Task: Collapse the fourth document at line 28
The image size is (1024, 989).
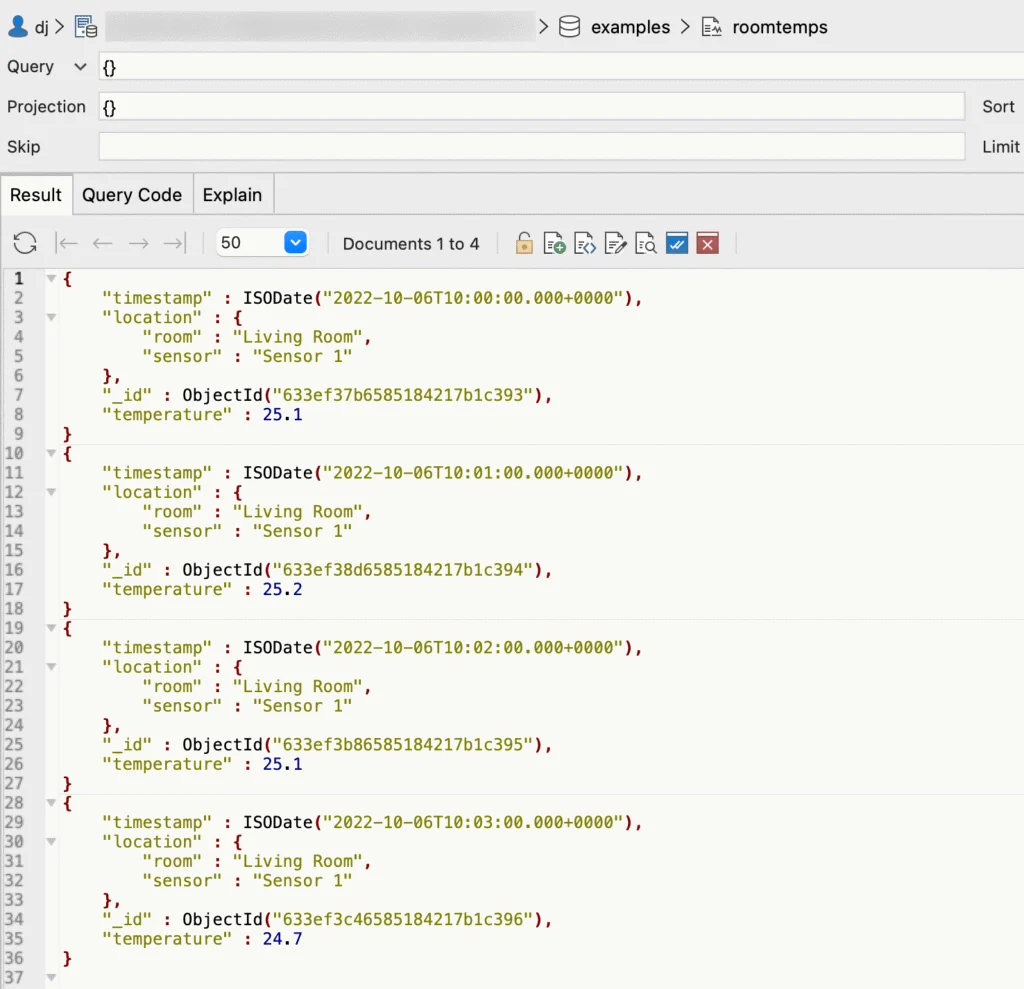Action: (51, 803)
